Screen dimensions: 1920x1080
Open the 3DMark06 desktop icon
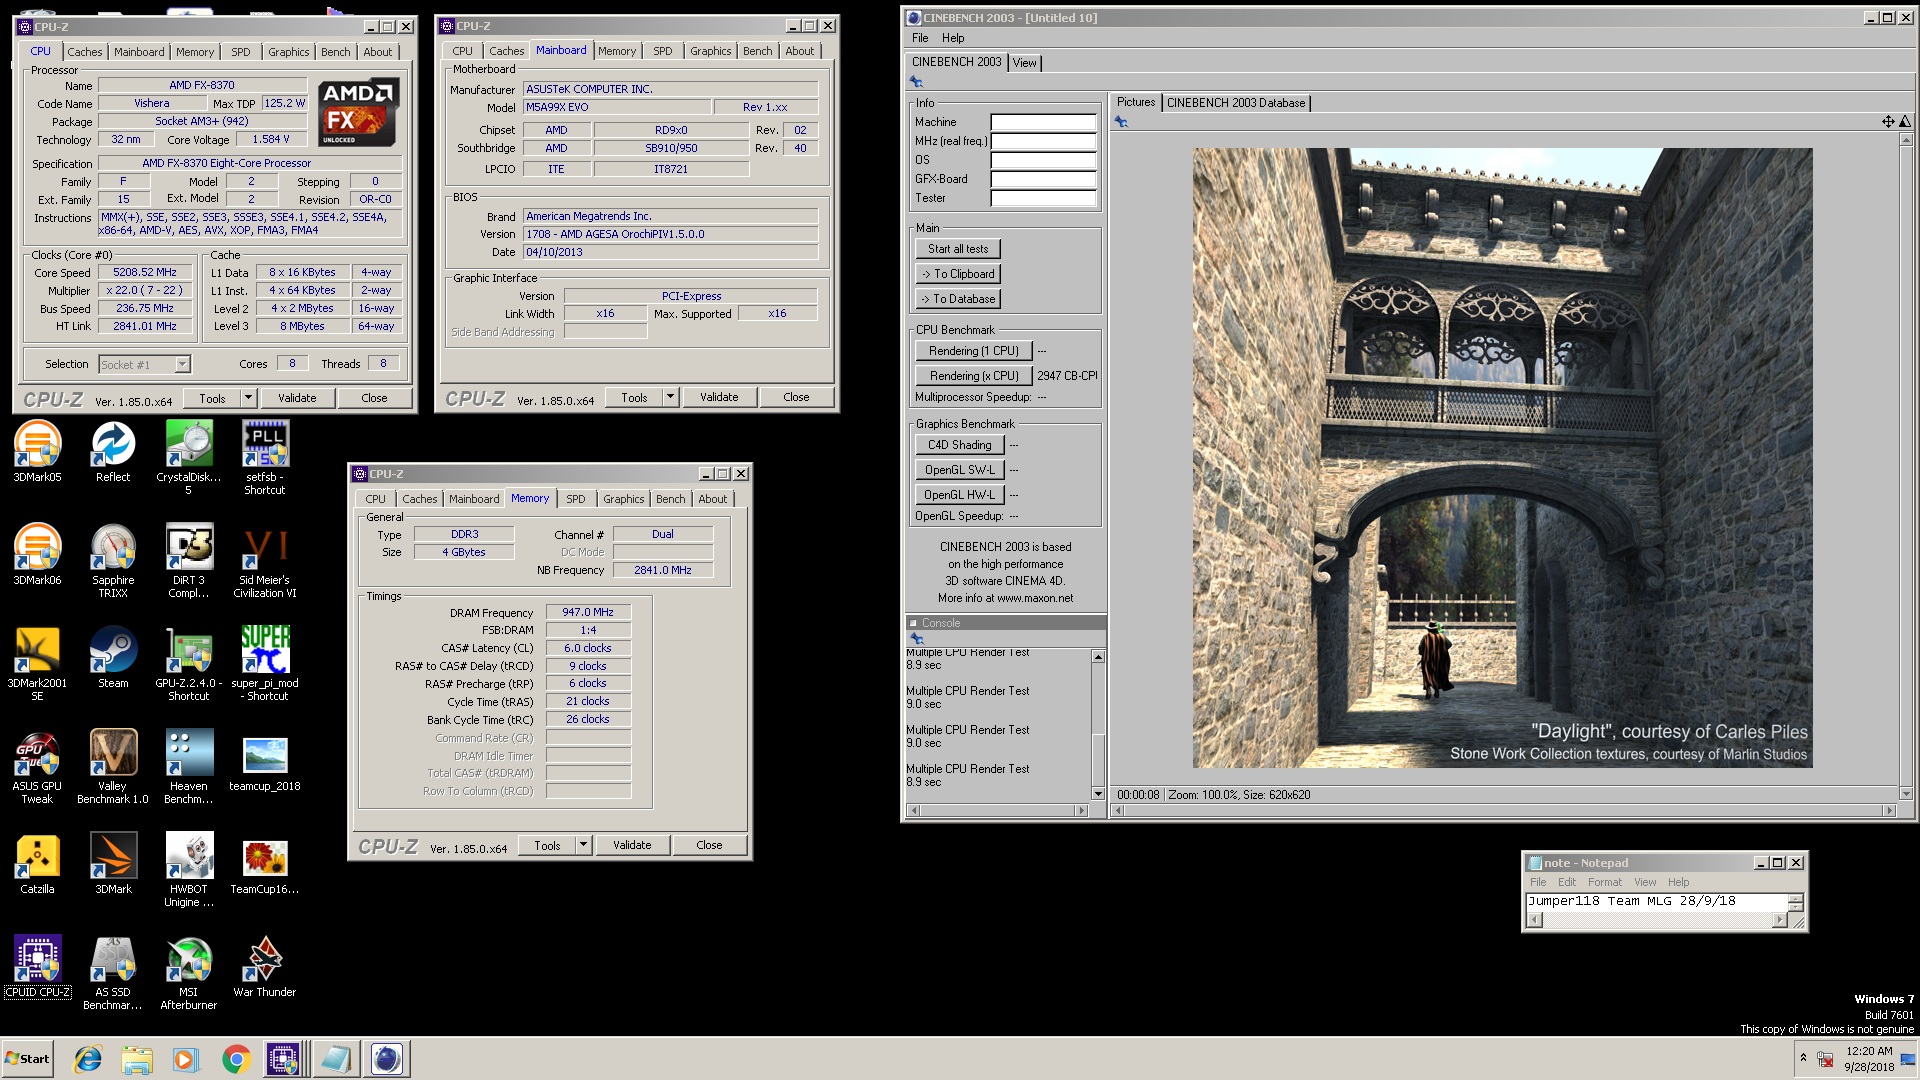(37, 555)
